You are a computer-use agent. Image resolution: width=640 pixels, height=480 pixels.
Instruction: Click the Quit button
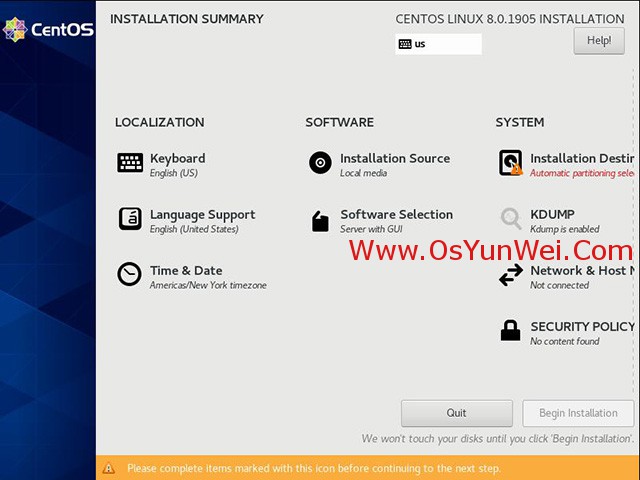[x=456, y=413]
